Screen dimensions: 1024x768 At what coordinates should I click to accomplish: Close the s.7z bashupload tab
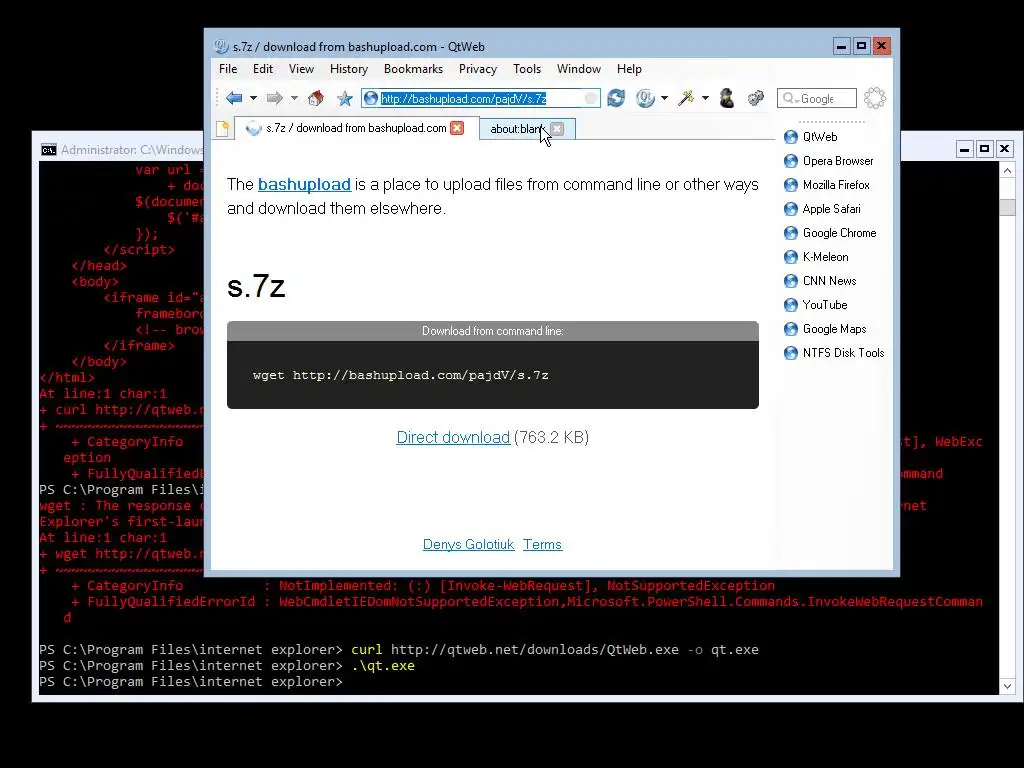tap(457, 128)
